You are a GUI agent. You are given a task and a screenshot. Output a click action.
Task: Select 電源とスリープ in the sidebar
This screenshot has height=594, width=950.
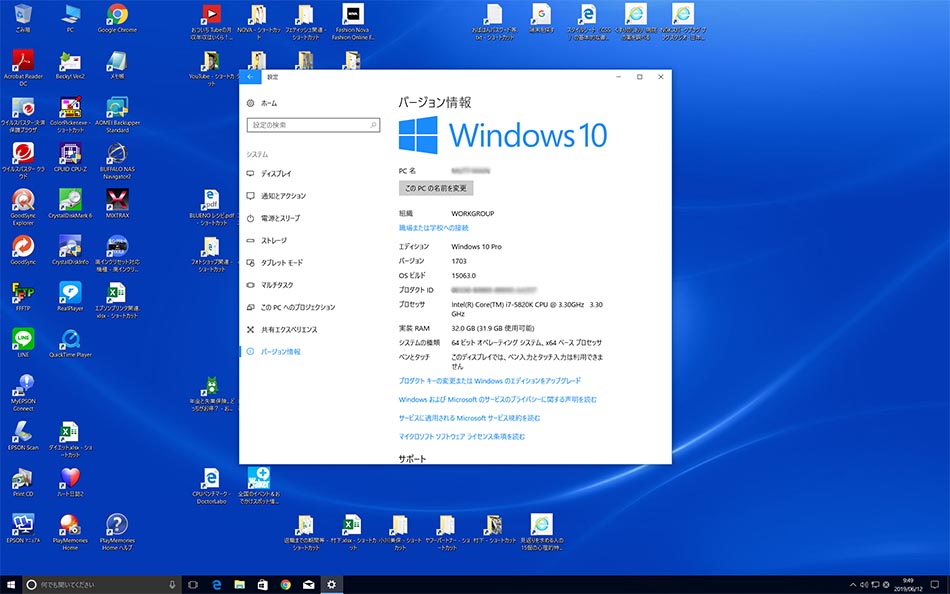[x=280, y=218]
